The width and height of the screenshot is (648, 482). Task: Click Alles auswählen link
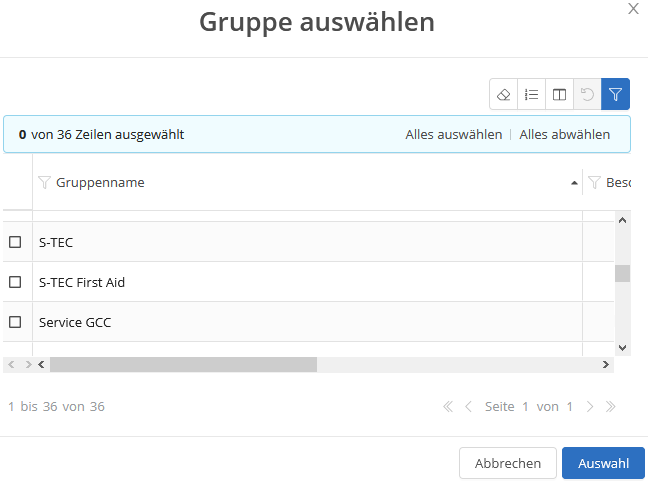tap(453, 134)
